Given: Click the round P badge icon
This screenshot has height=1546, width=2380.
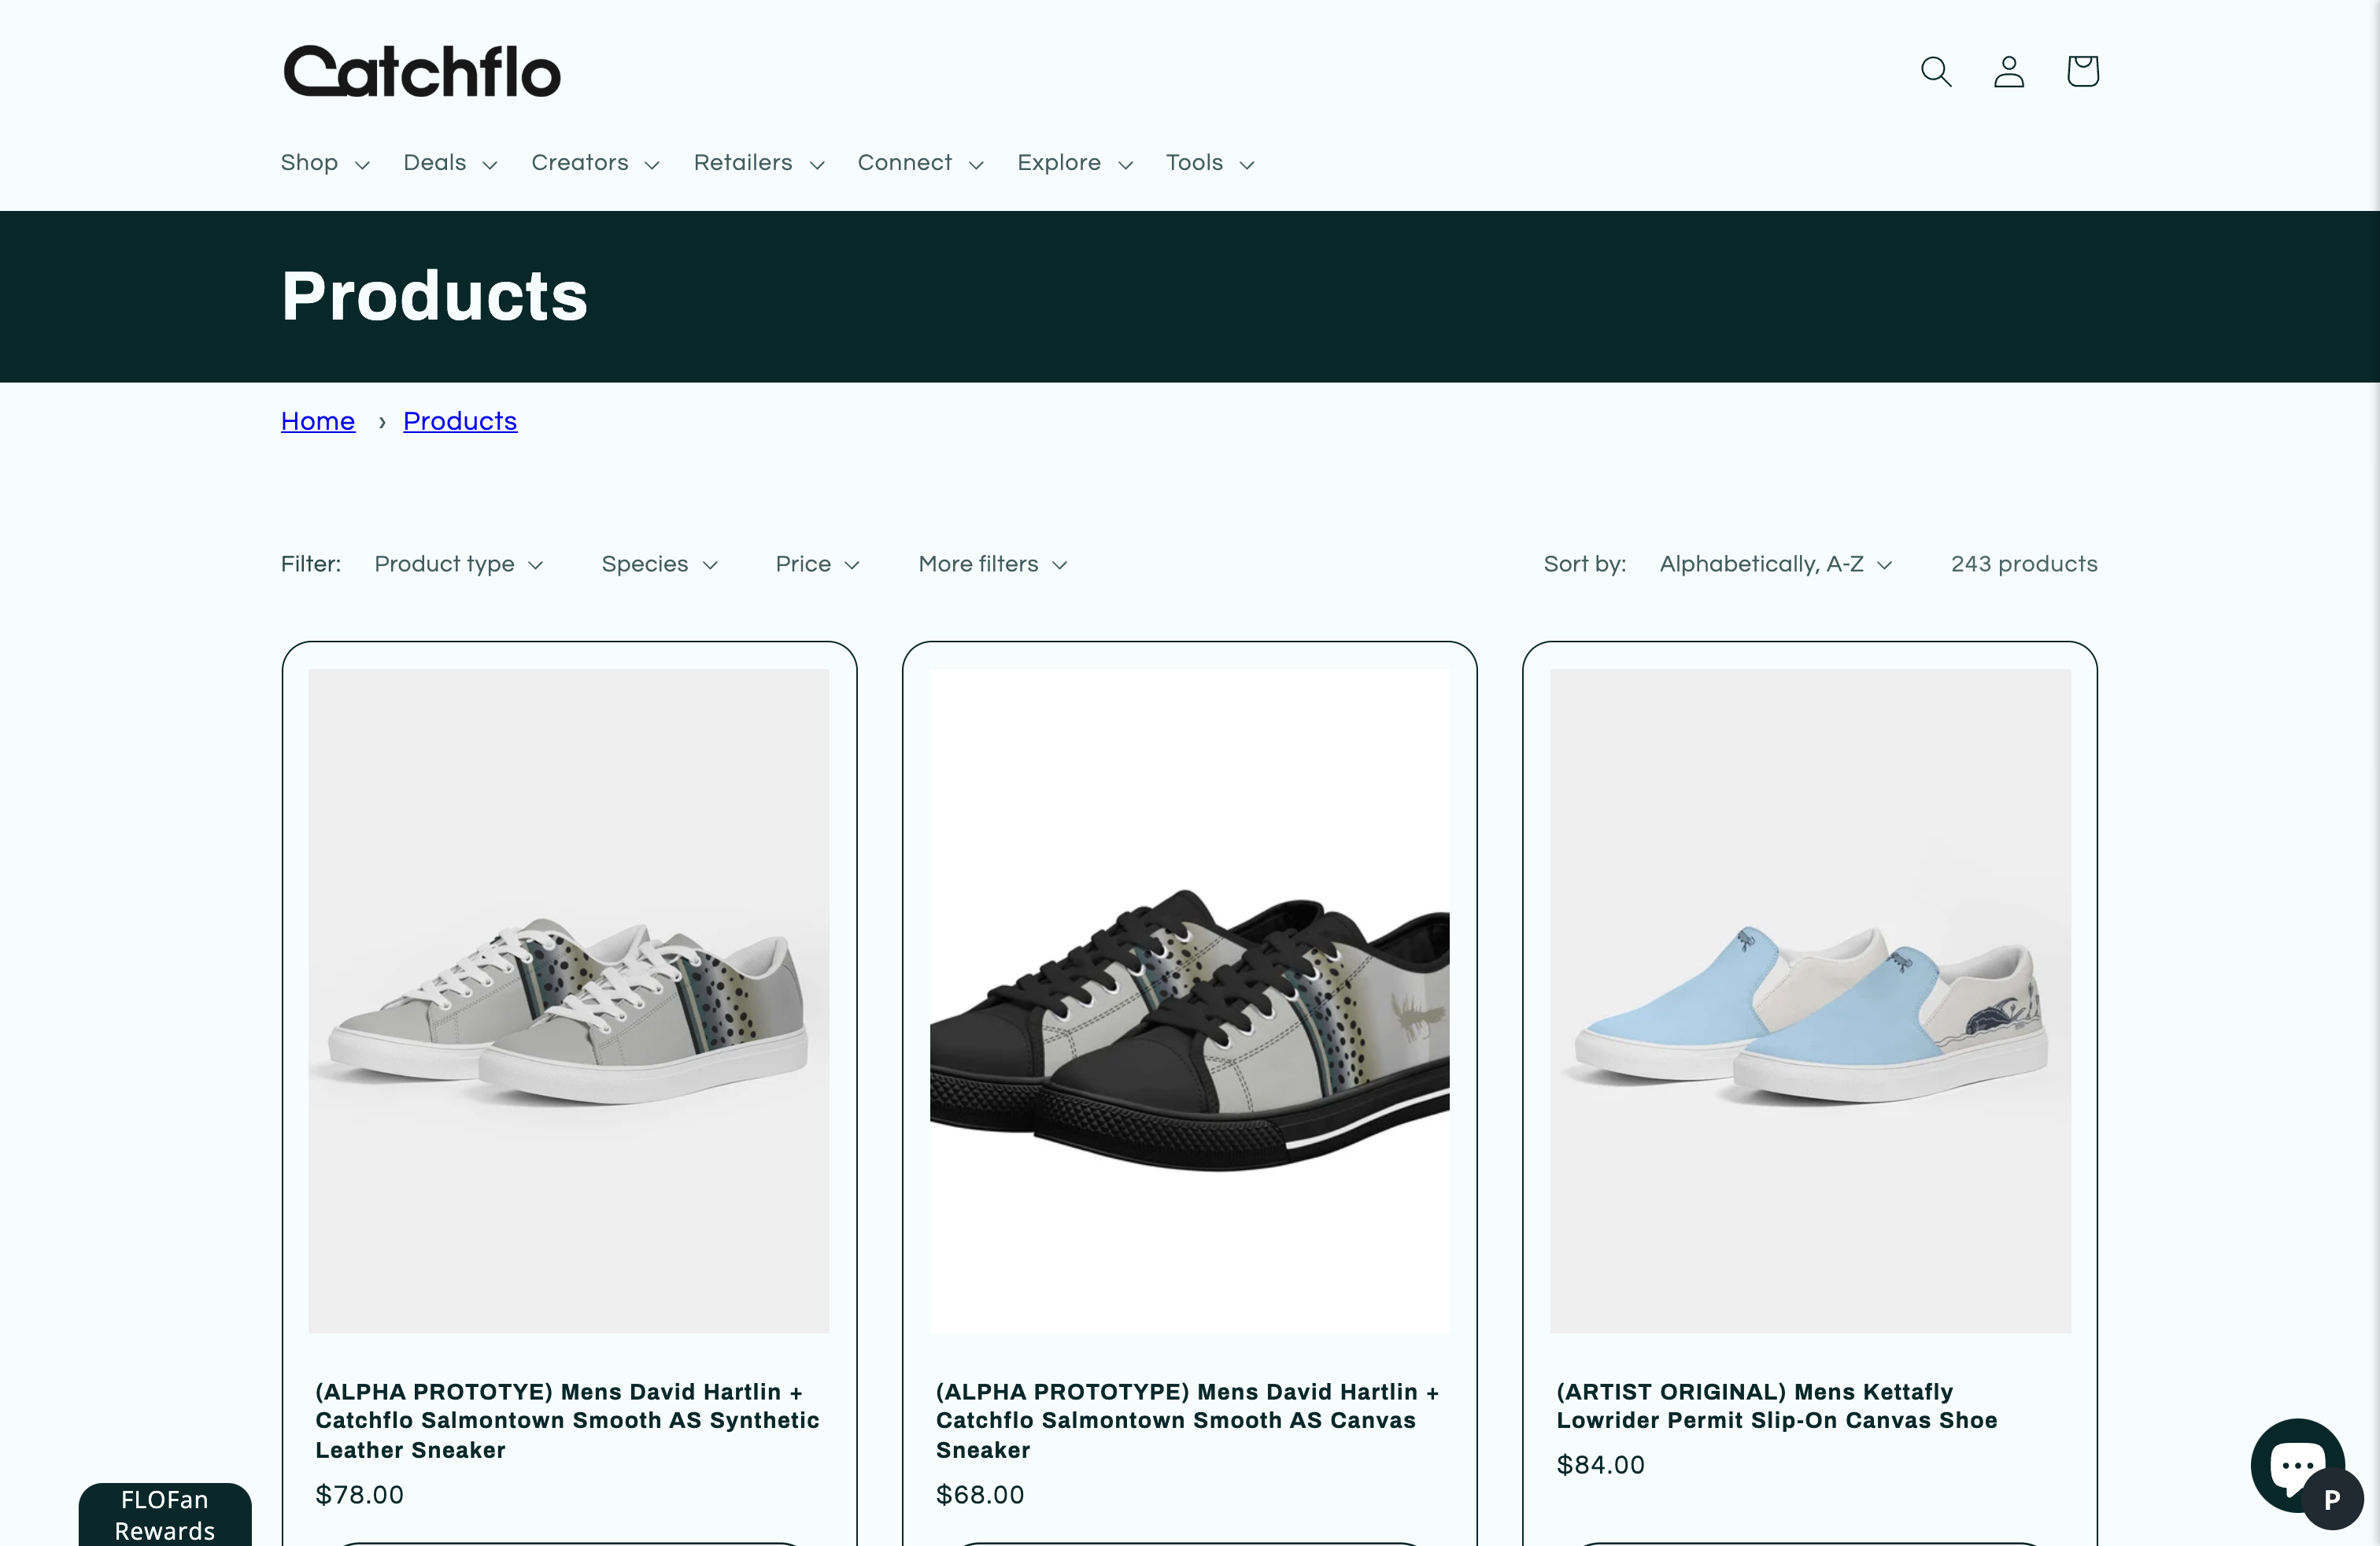Looking at the screenshot, I should point(2333,1499).
